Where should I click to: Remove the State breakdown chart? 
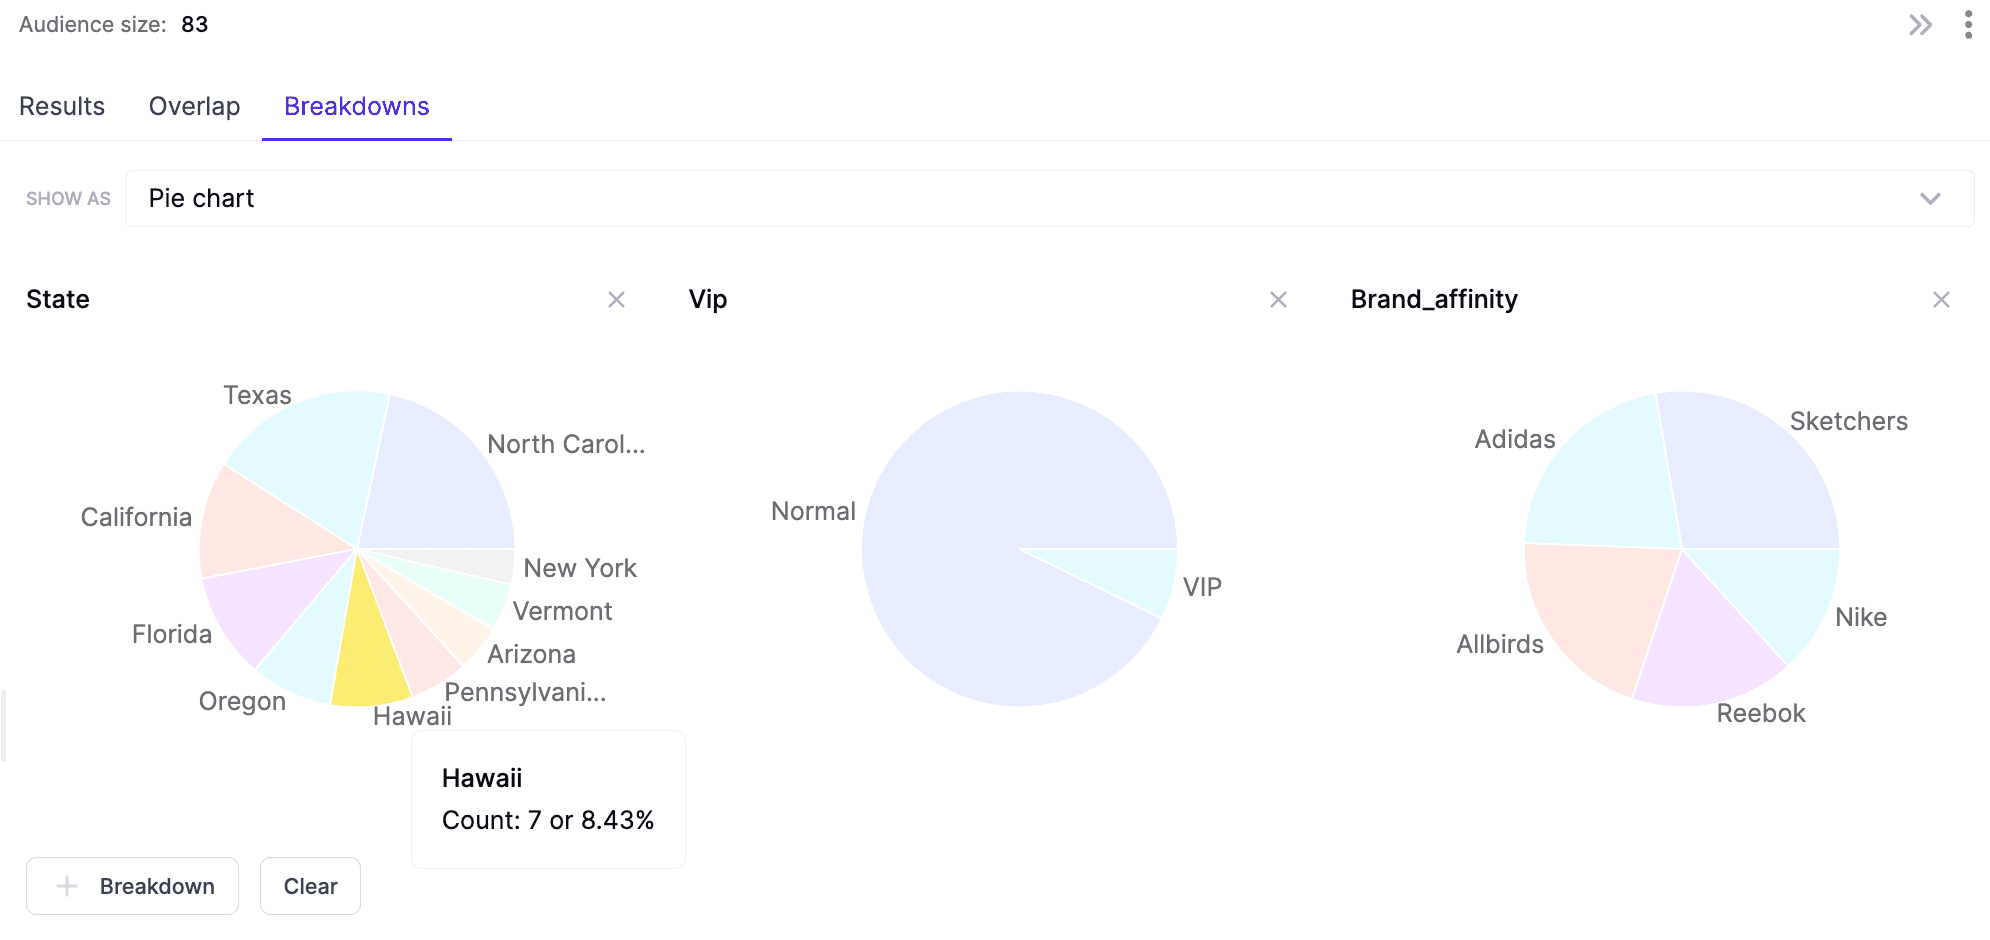616,300
